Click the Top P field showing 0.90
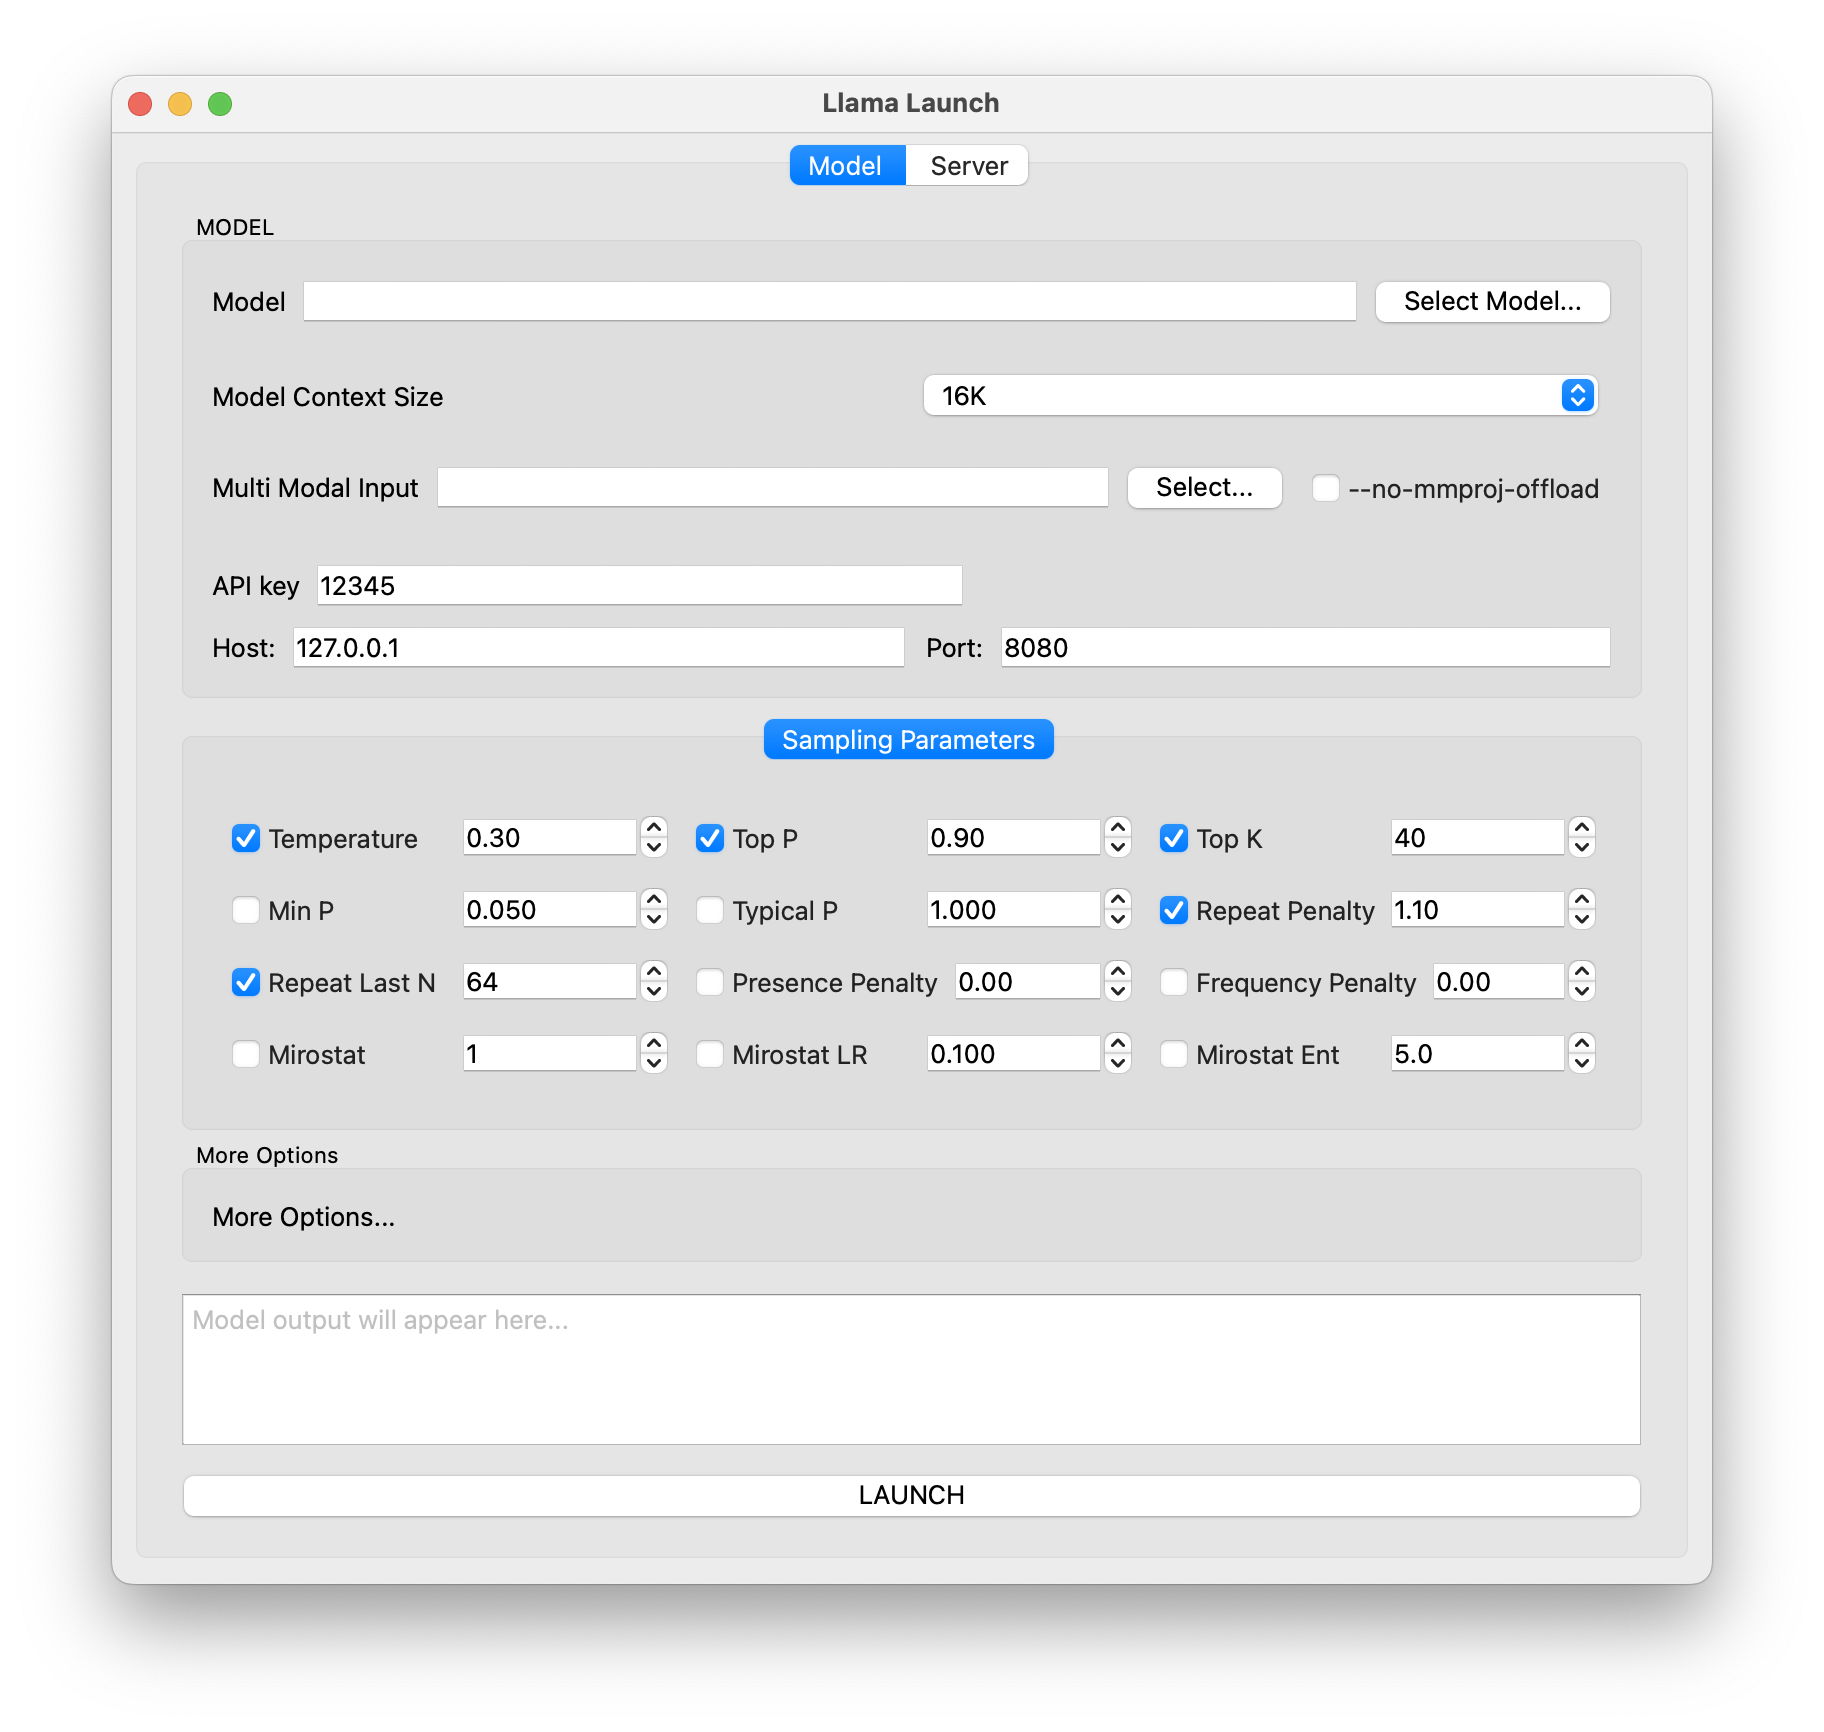Screen dimensions: 1824x1732 [x=1014, y=837]
